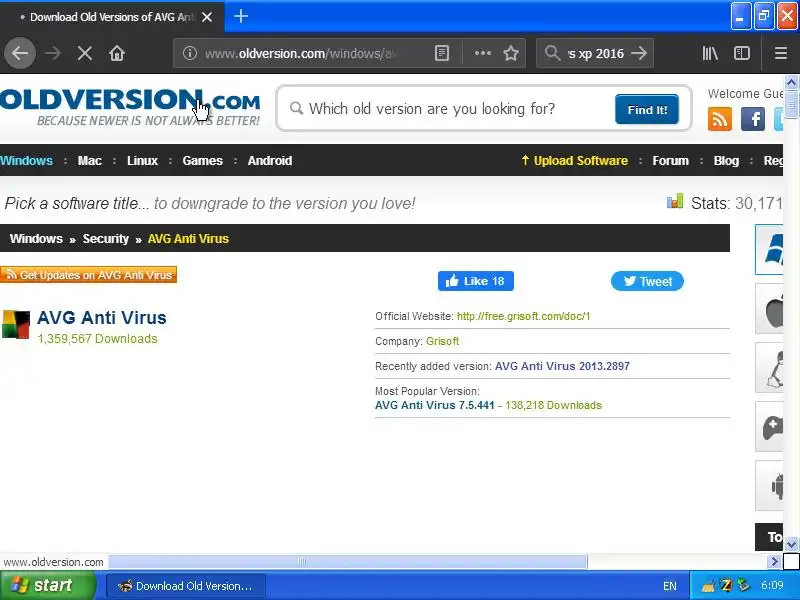Viewport: 800px width, 600px height.
Task: Click the Stats bar chart icon
Action: click(674, 202)
